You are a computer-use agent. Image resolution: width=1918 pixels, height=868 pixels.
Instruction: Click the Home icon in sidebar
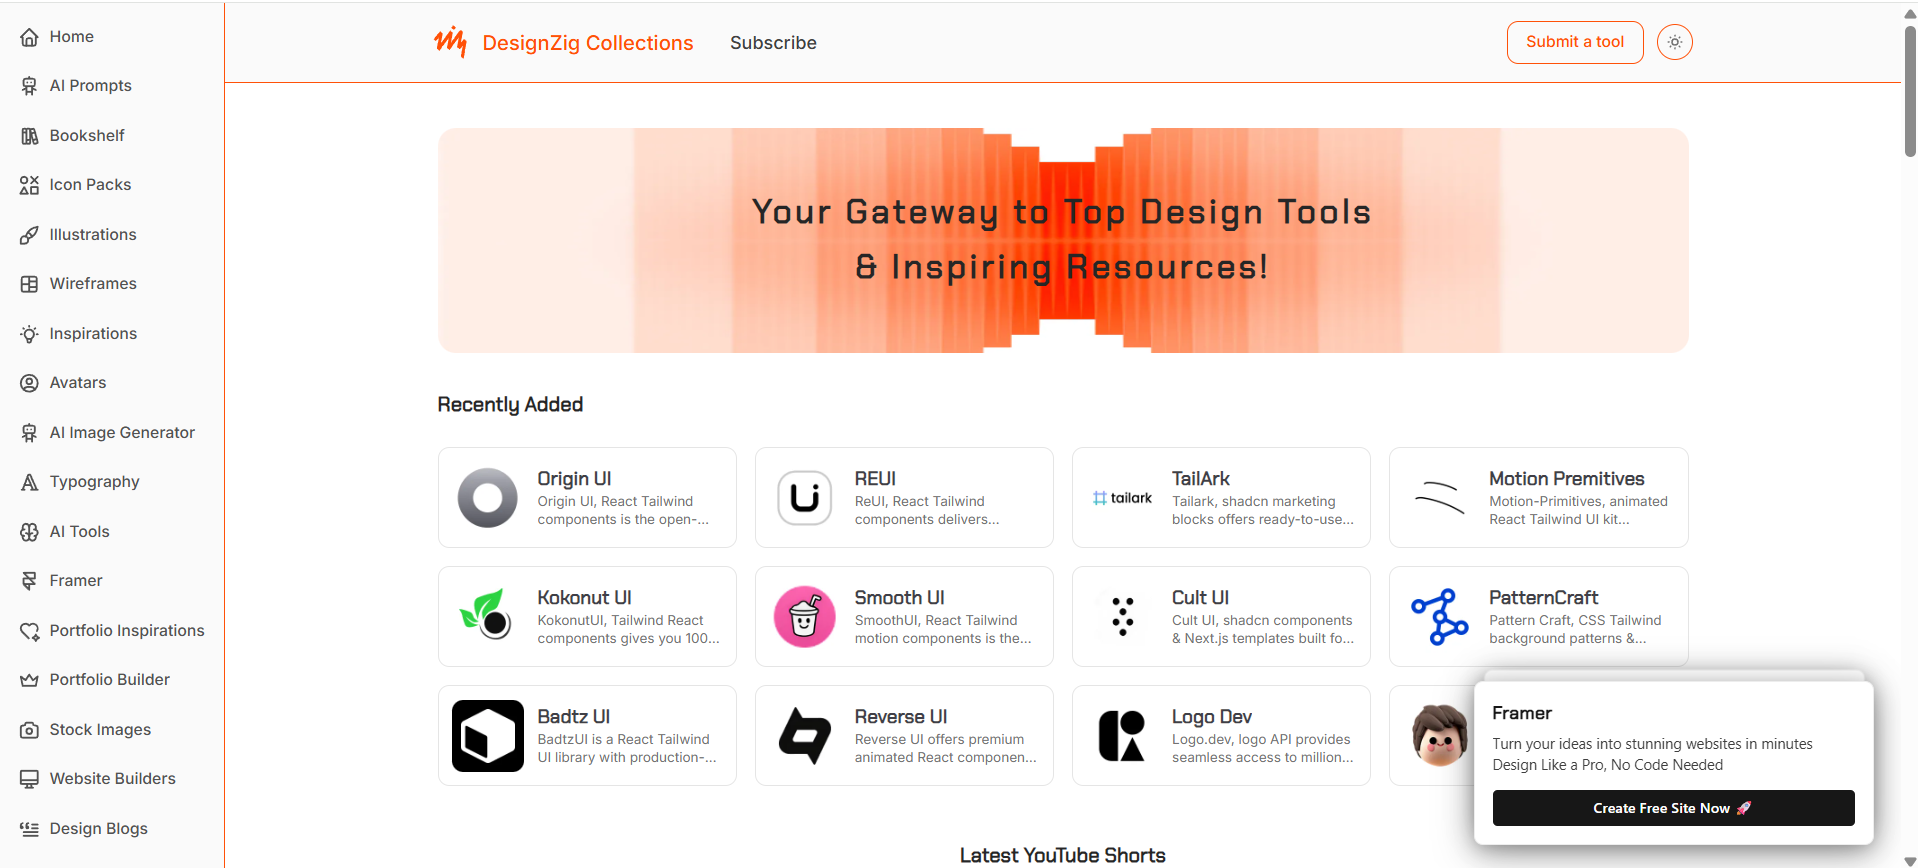coord(29,37)
